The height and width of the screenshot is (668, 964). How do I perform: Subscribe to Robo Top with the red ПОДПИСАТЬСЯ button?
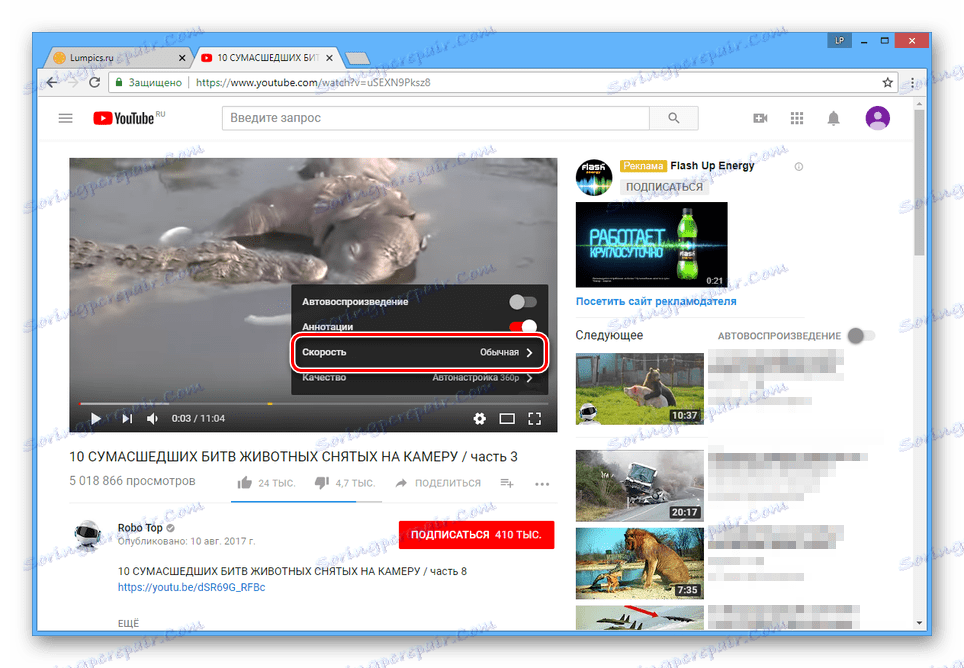[x=476, y=535]
